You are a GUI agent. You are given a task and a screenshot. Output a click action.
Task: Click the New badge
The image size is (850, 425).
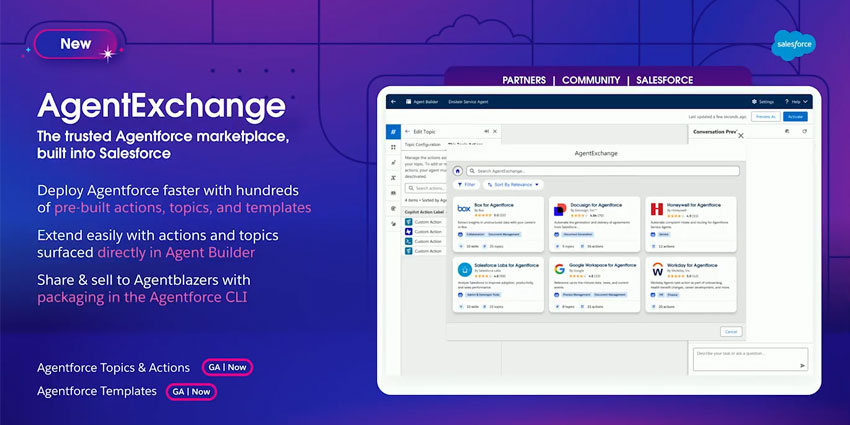pyautogui.click(x=75, y=44)
